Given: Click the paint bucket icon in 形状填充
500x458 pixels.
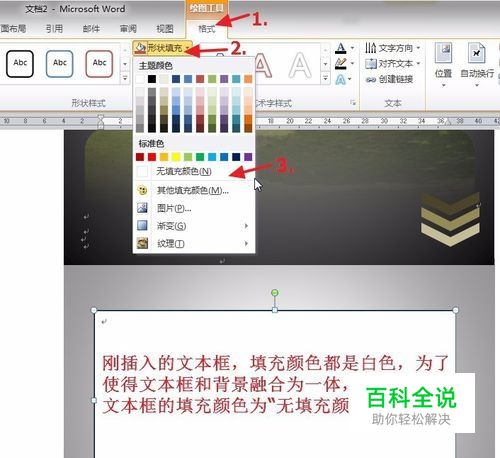Looking at the screenshot, I should pos(140,48).
